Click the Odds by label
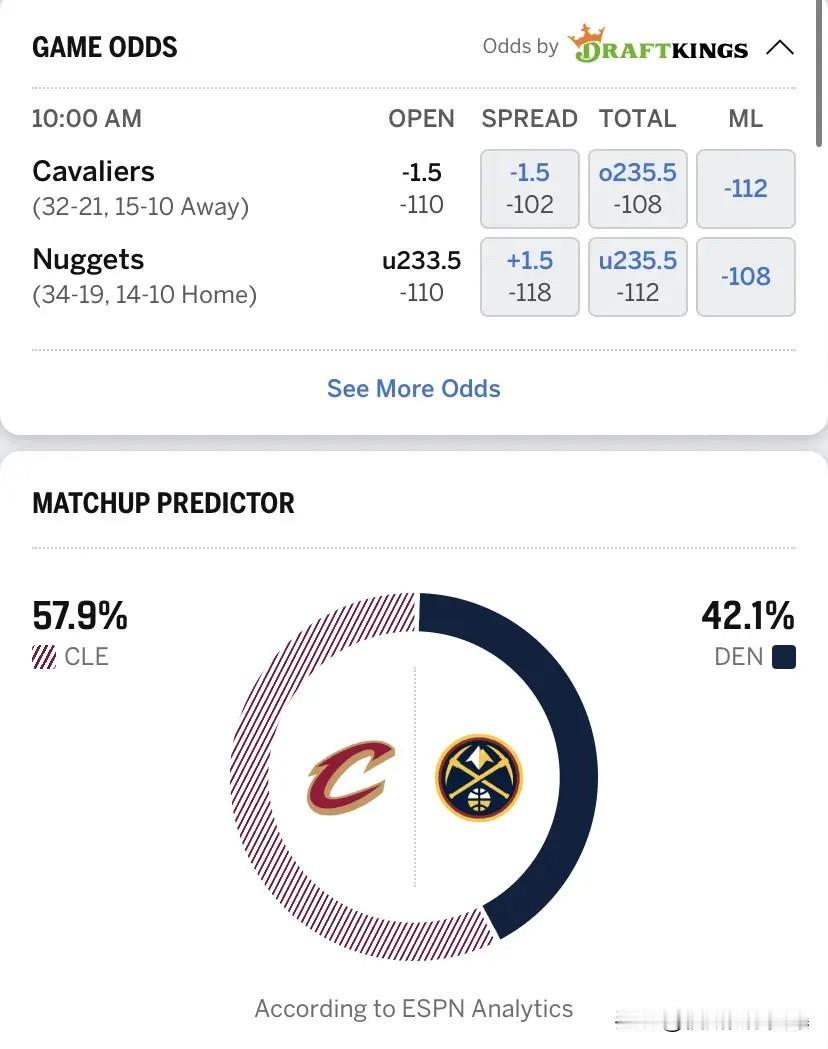This screenshot has width=828, height=1049. (x=520, y=46)
